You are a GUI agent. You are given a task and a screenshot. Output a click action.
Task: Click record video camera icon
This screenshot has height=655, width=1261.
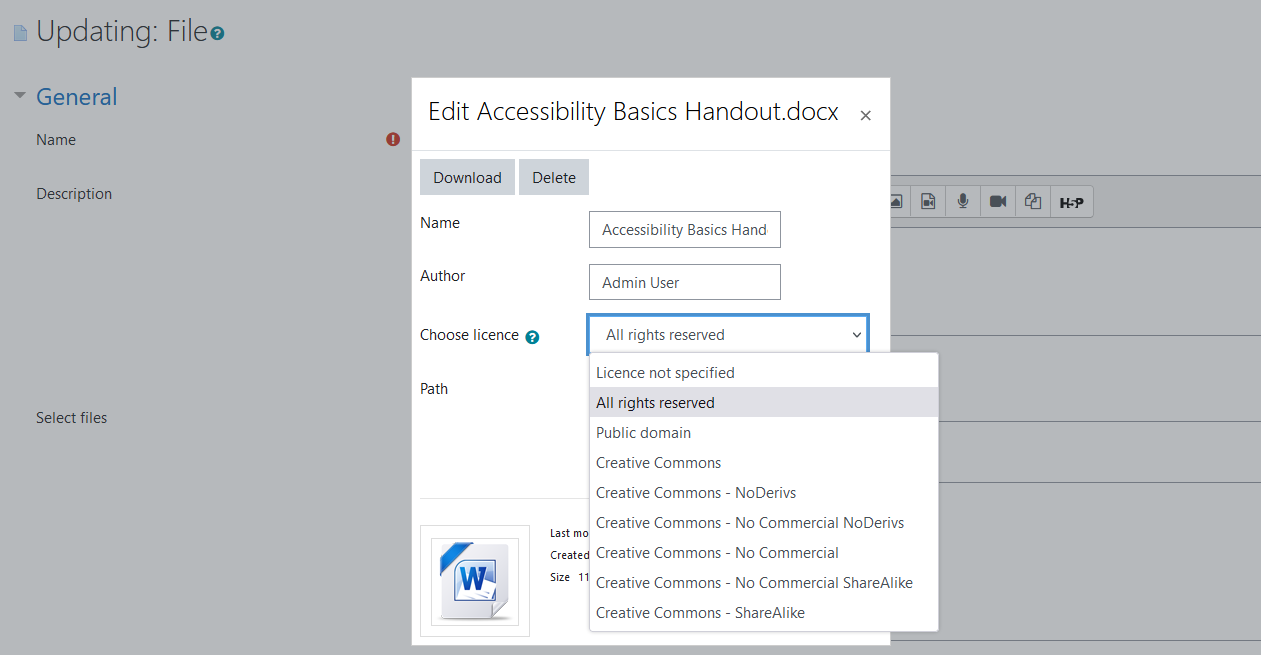[997, 202]
